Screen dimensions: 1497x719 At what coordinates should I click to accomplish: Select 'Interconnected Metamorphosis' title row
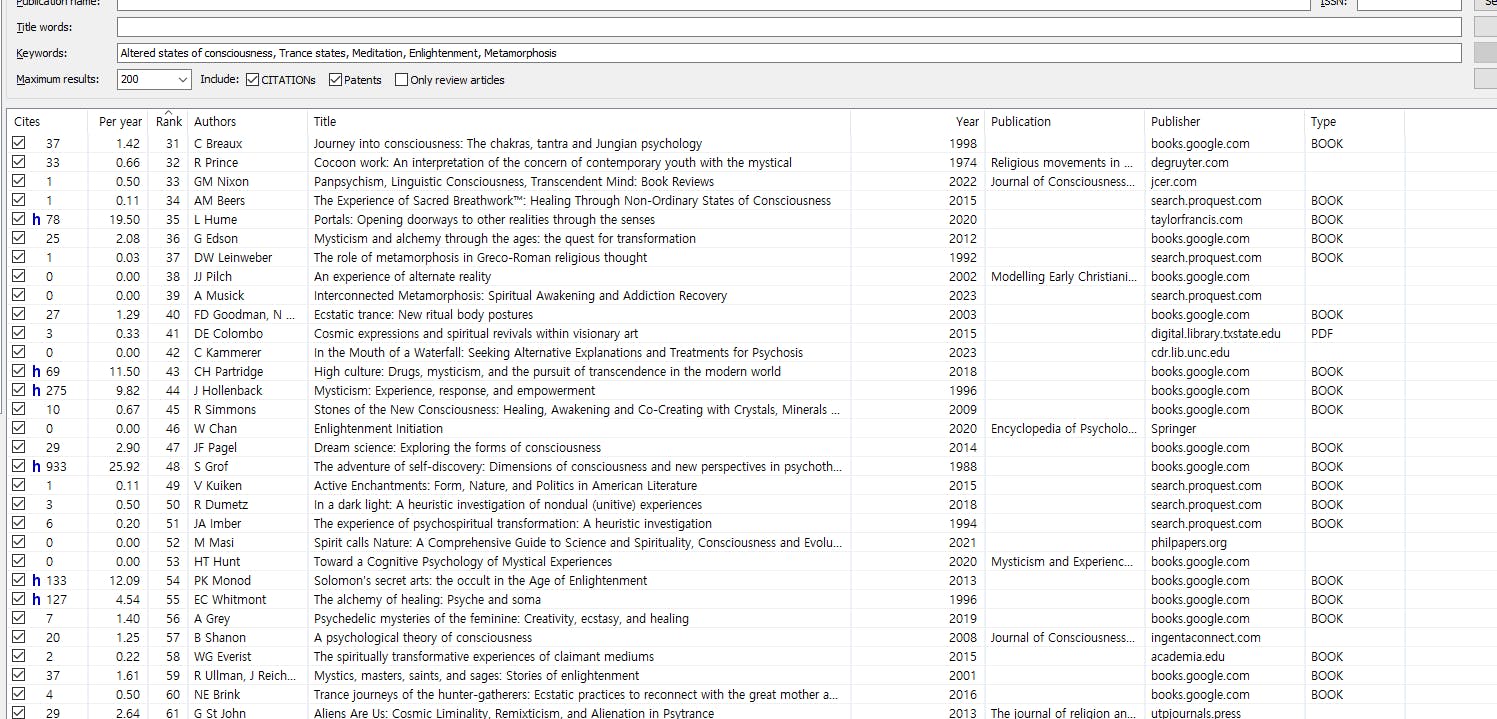520,296
